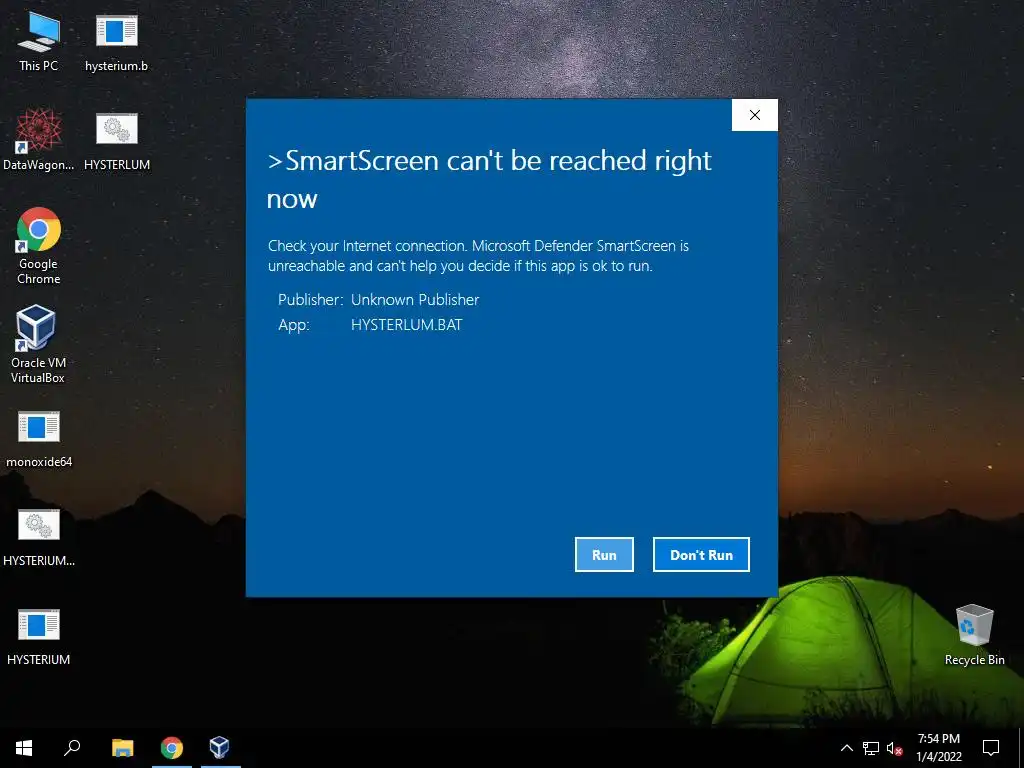The image size is (1024, 768).
Task: Select the This PC desktop icon
Action: click(x=39, y=42)
